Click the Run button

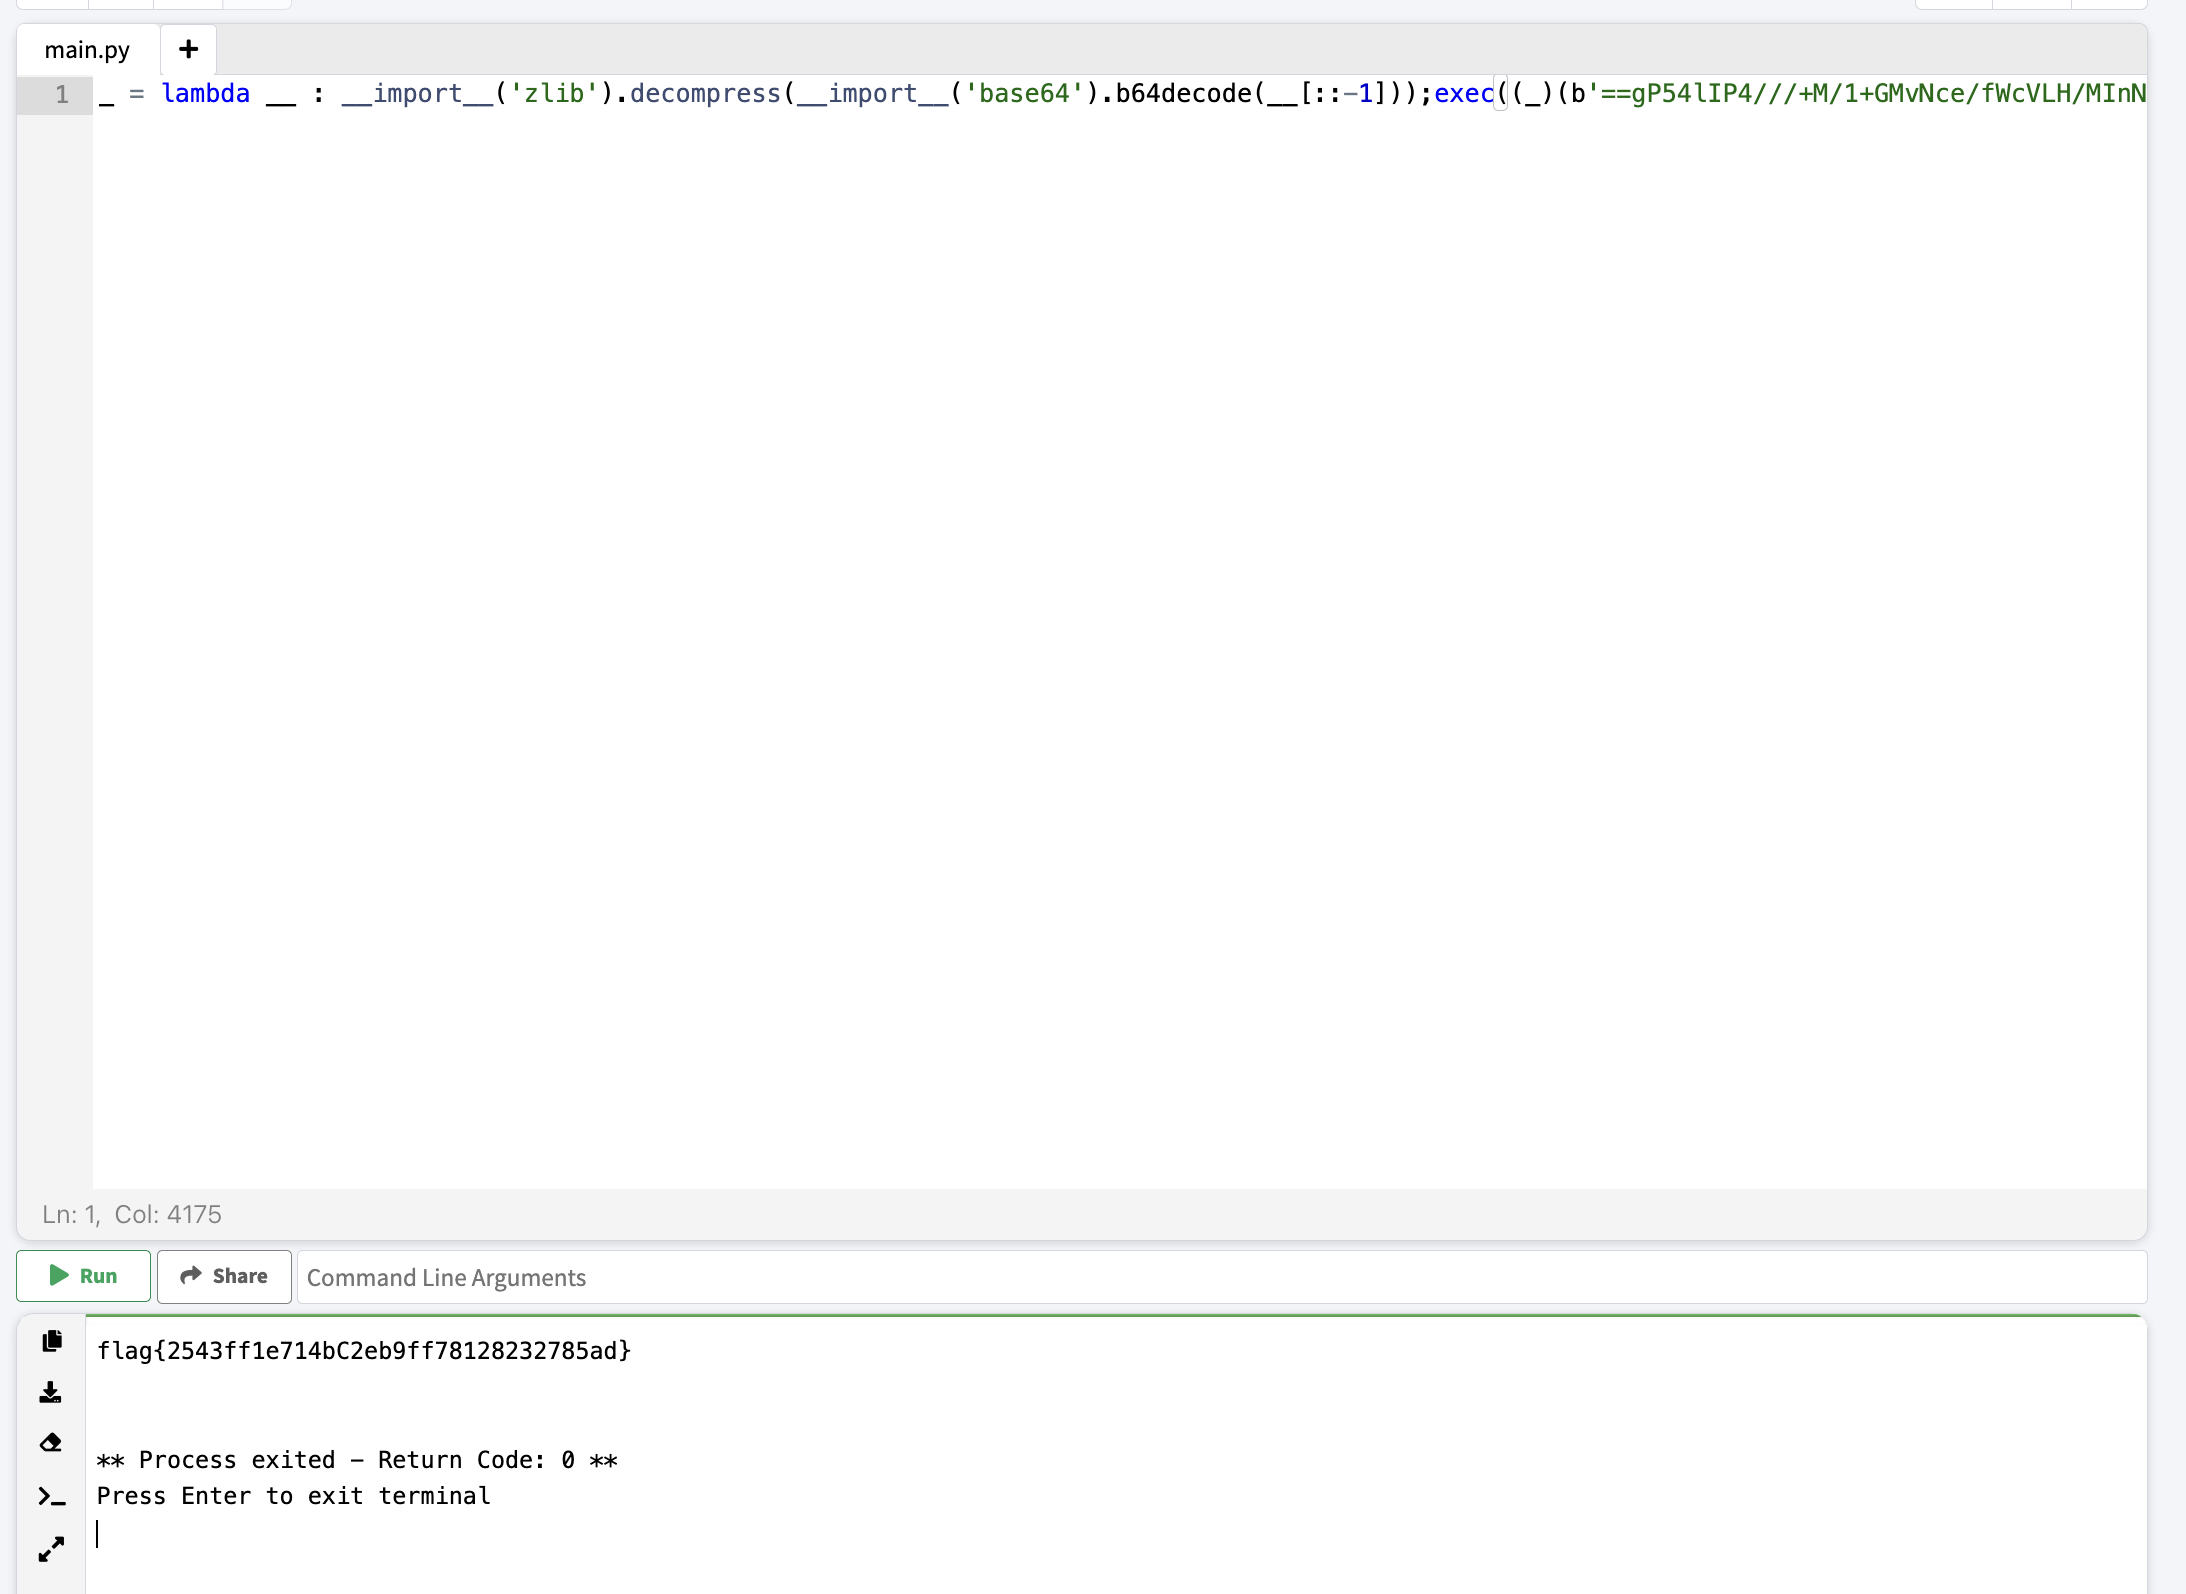click(x=83, y=1276)
